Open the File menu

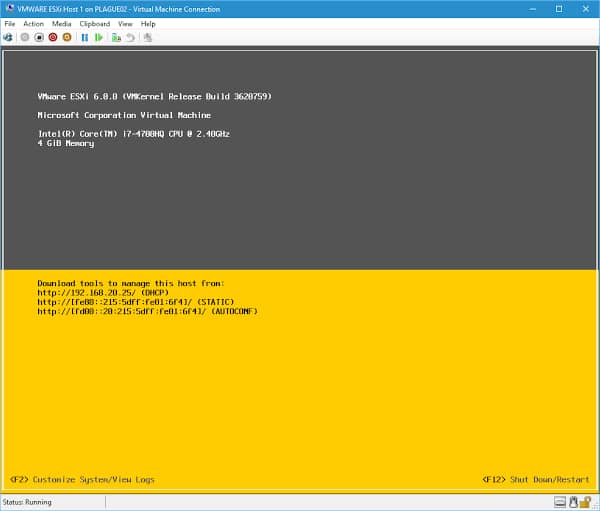(10, 24)
